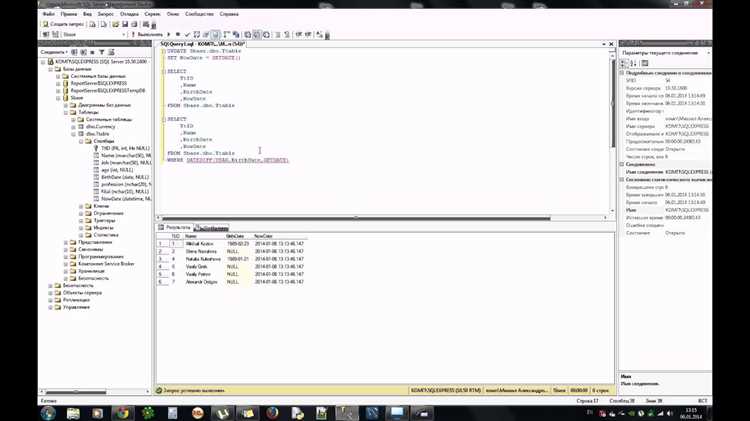The width and height of the screenshot is (750, 421).
Task: Click the editor horizontal scrollbar
Action: coord(356,218)
